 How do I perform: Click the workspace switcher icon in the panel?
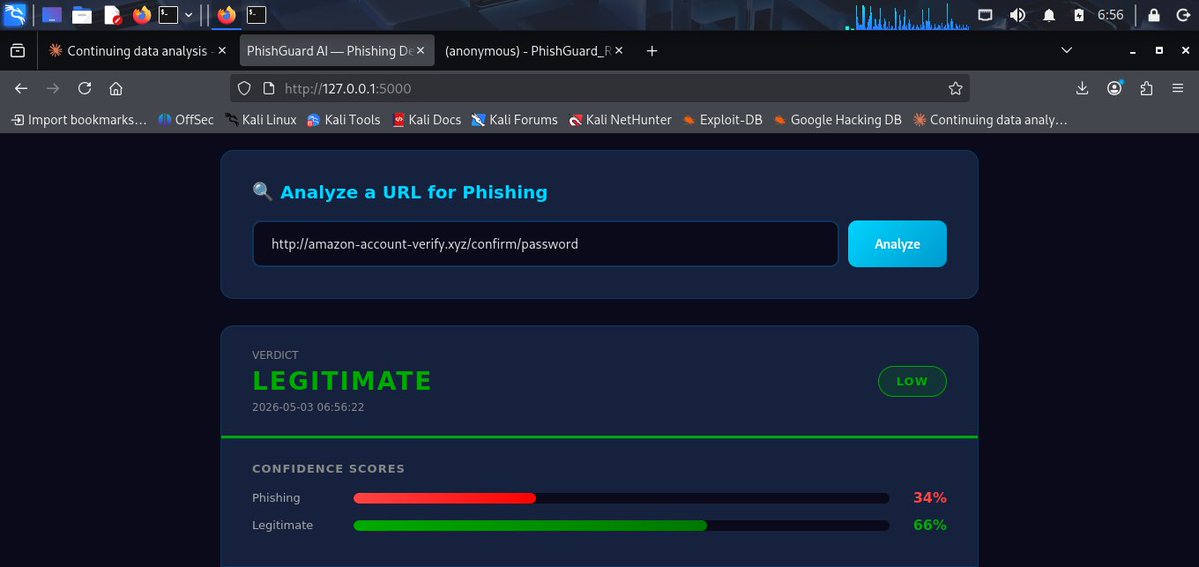[51, 15]
